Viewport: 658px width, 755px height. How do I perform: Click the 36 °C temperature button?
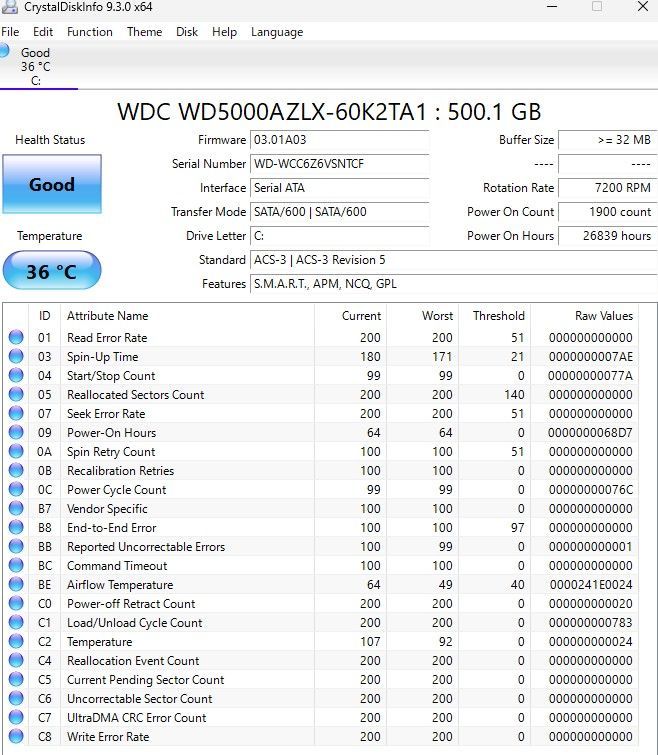coord(51,272)
